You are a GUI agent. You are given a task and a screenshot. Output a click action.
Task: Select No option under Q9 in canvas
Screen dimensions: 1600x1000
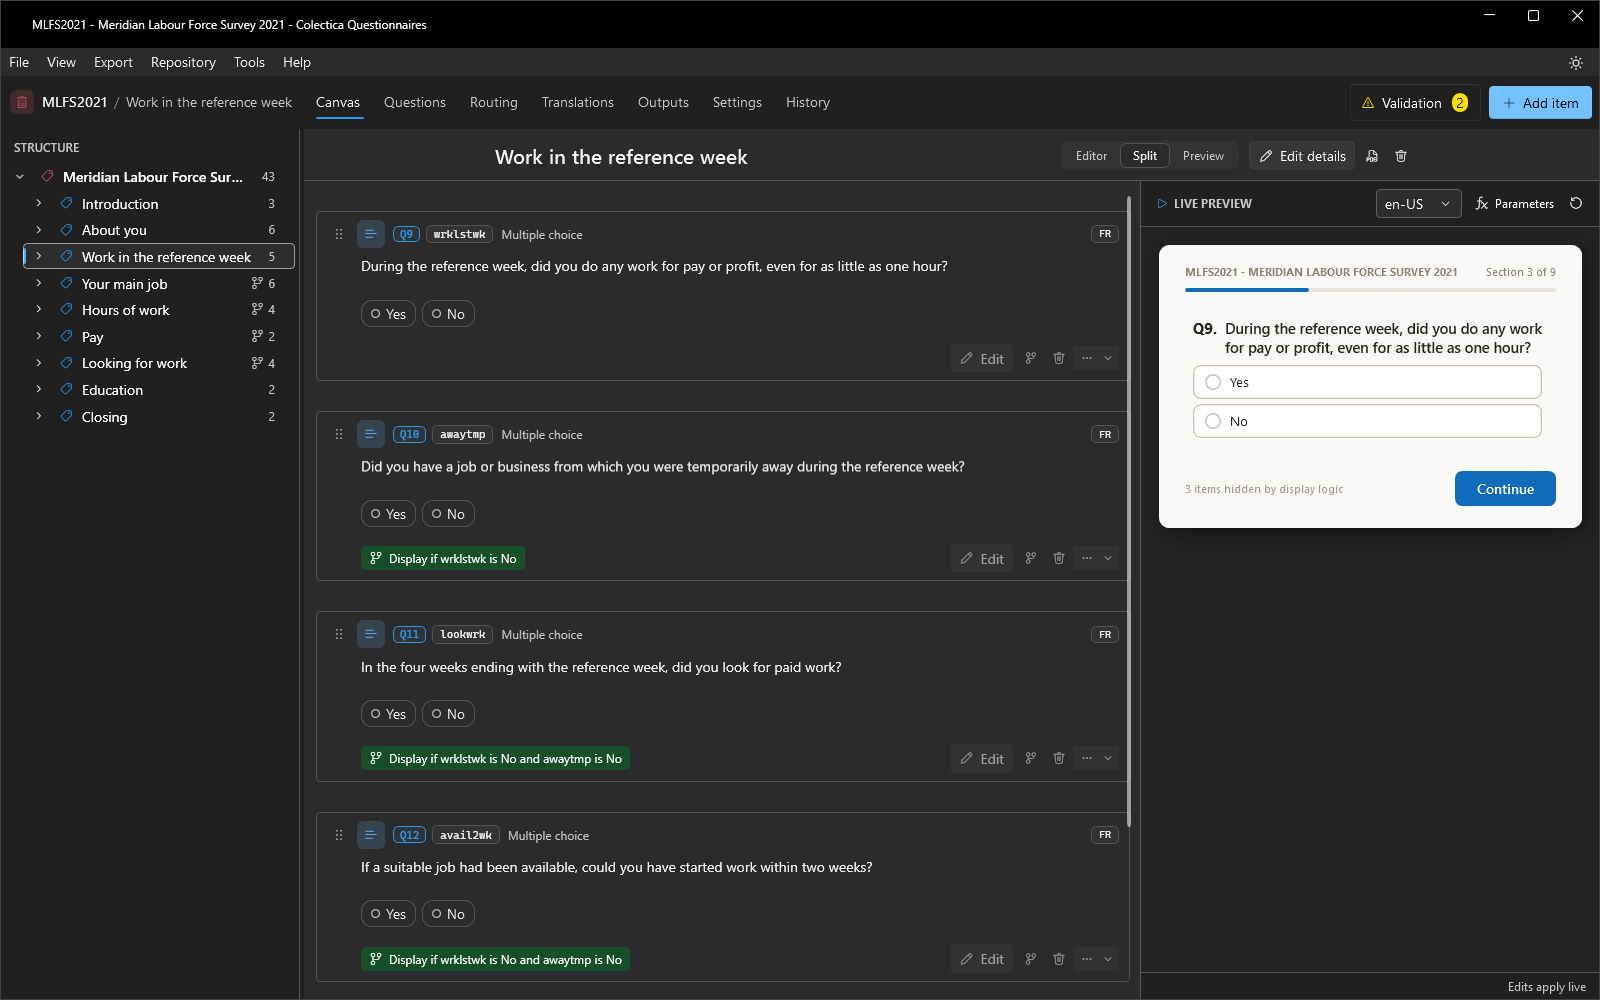click(448, 314)
